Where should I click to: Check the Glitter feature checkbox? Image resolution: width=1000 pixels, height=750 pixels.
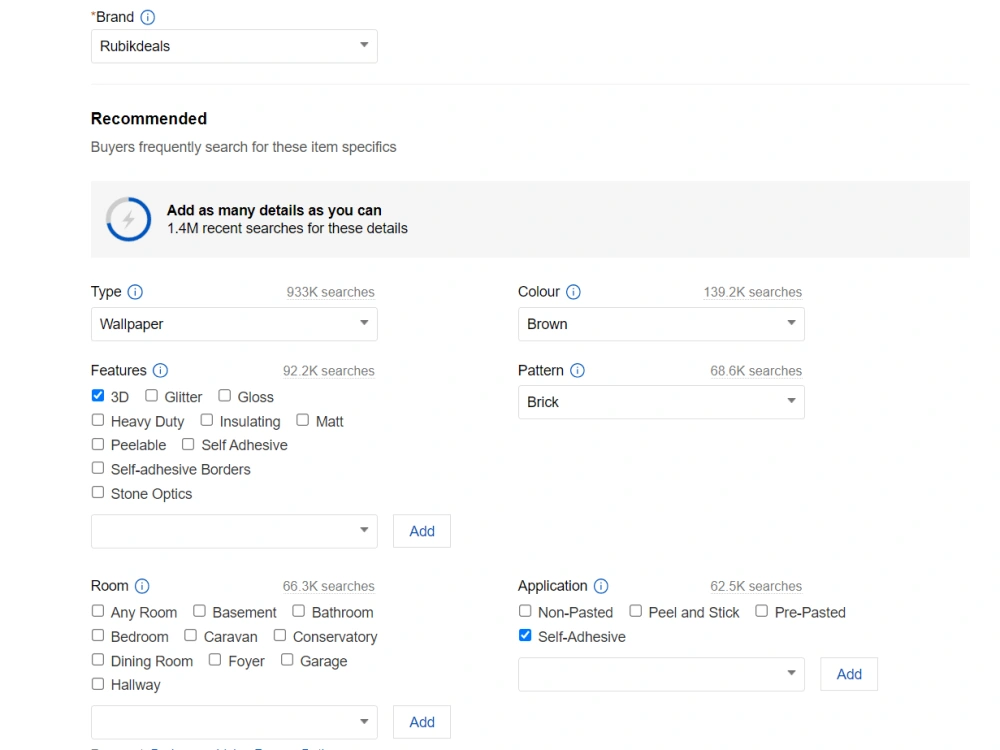tap(151, 395)
